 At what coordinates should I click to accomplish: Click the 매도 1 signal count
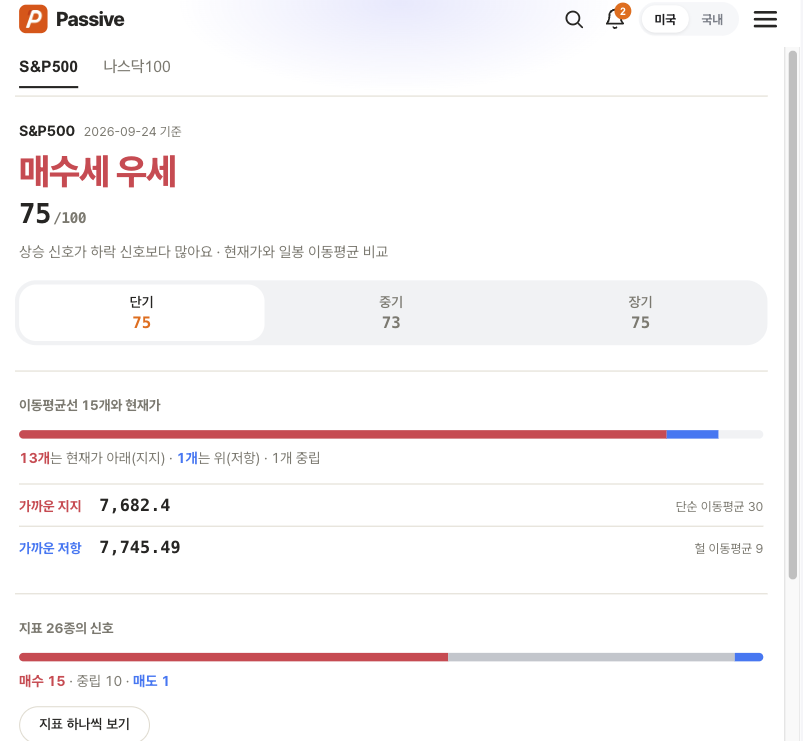coord(151,681)
